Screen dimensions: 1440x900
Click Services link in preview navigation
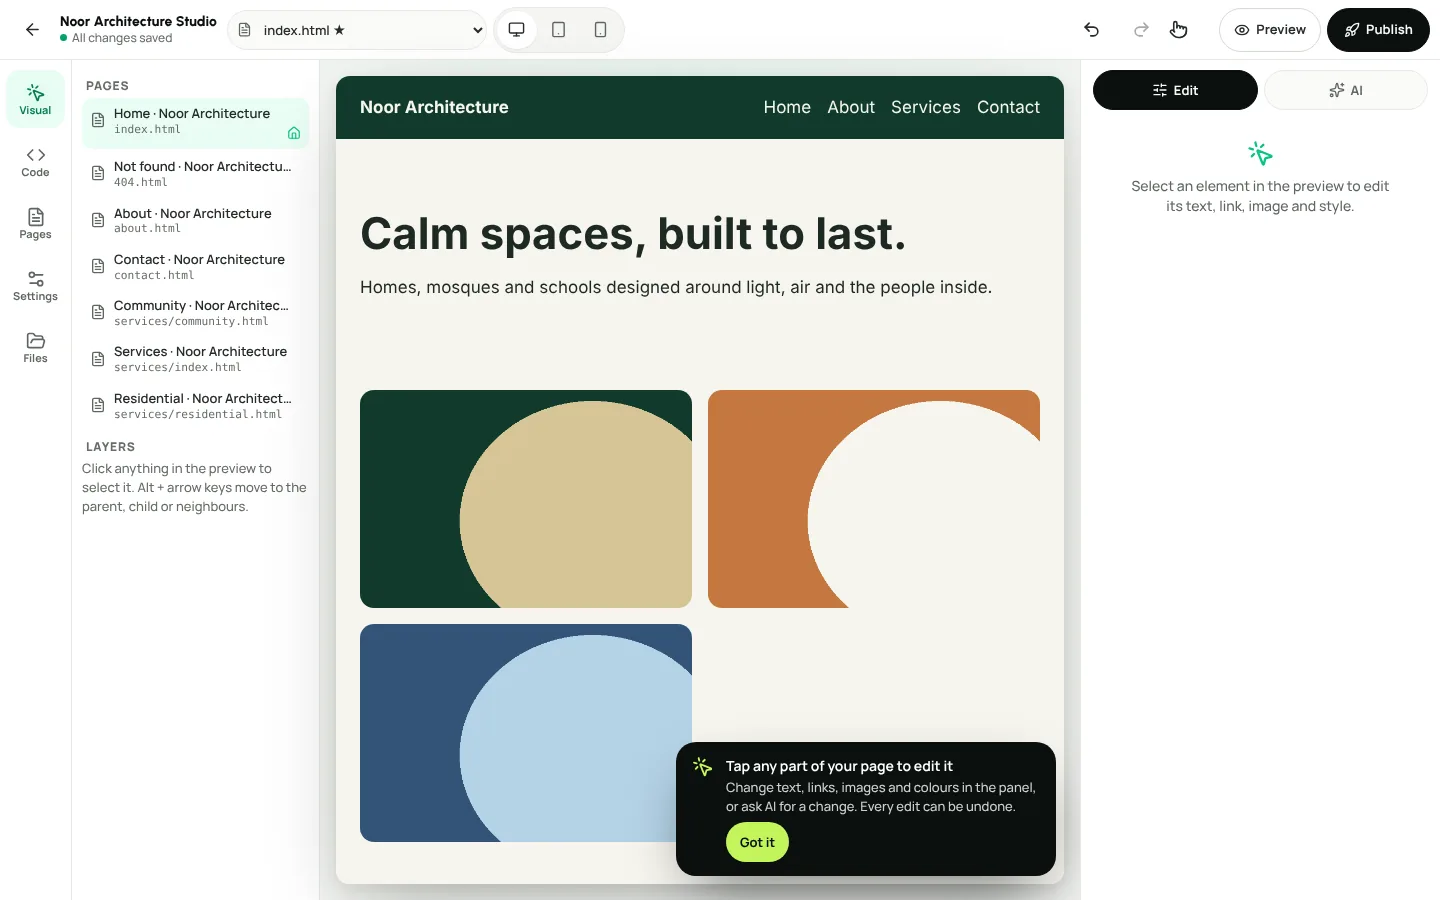tap(926, 107)
